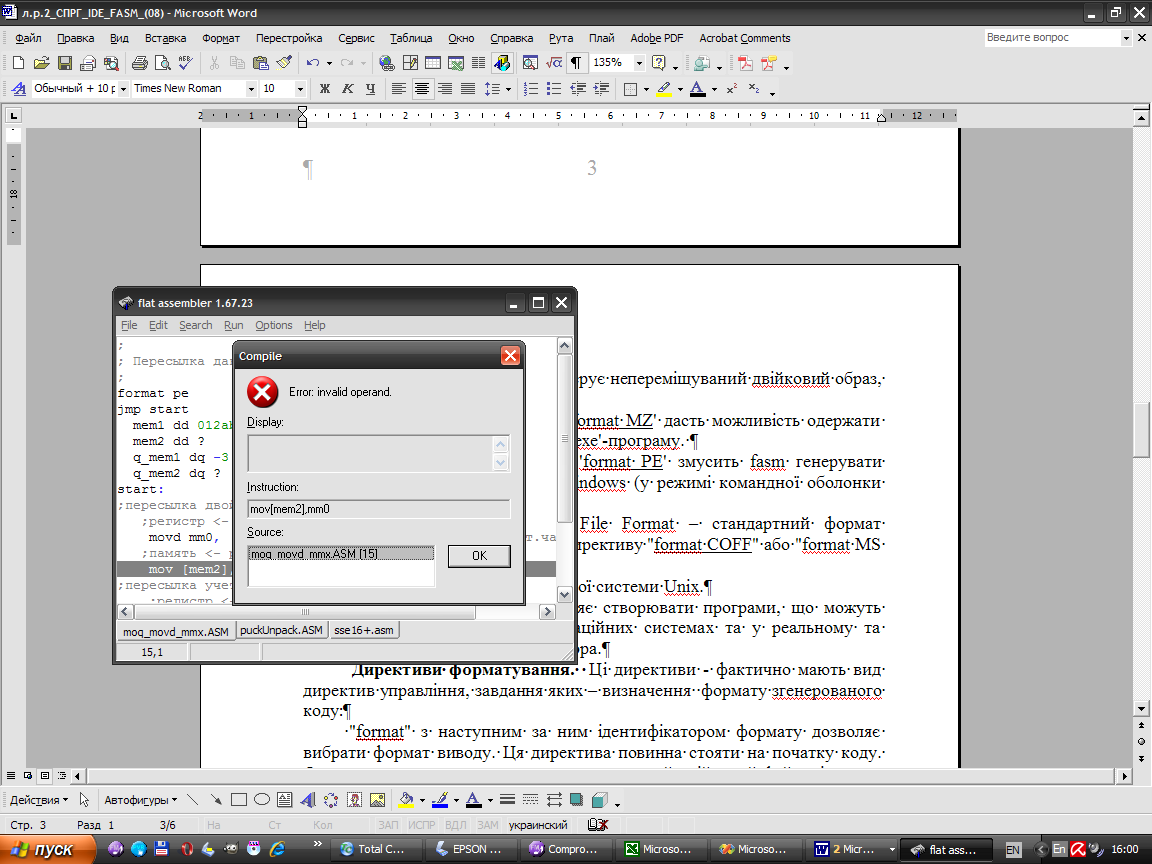1152x864 pixels.
Task: Toggle align left paragraph button
Action: point(398,89)
